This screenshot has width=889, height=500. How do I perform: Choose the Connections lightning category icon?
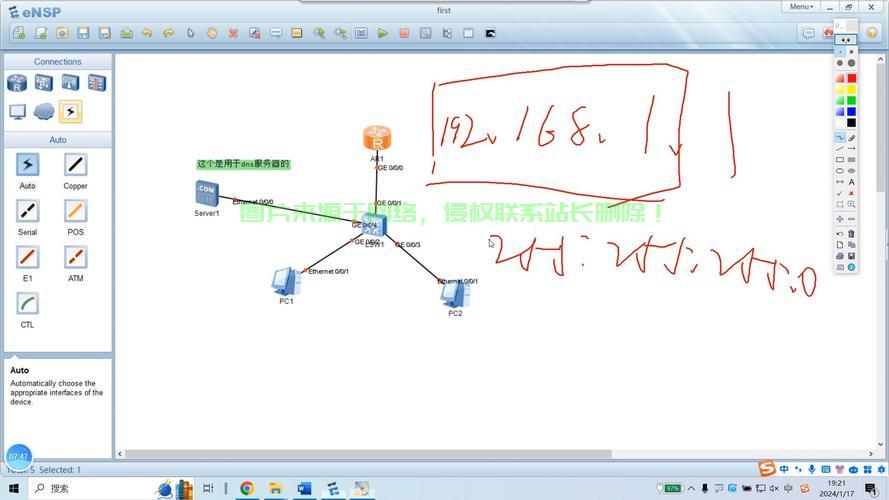click(70, 111)
